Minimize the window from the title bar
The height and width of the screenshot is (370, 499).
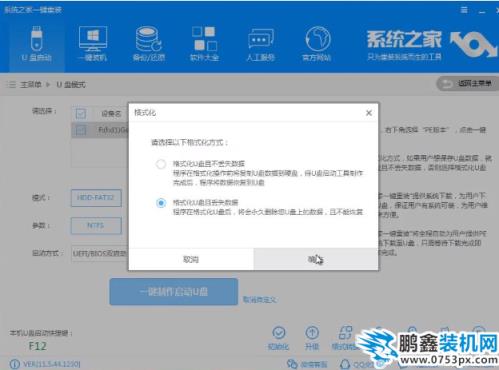click(482, 11)
